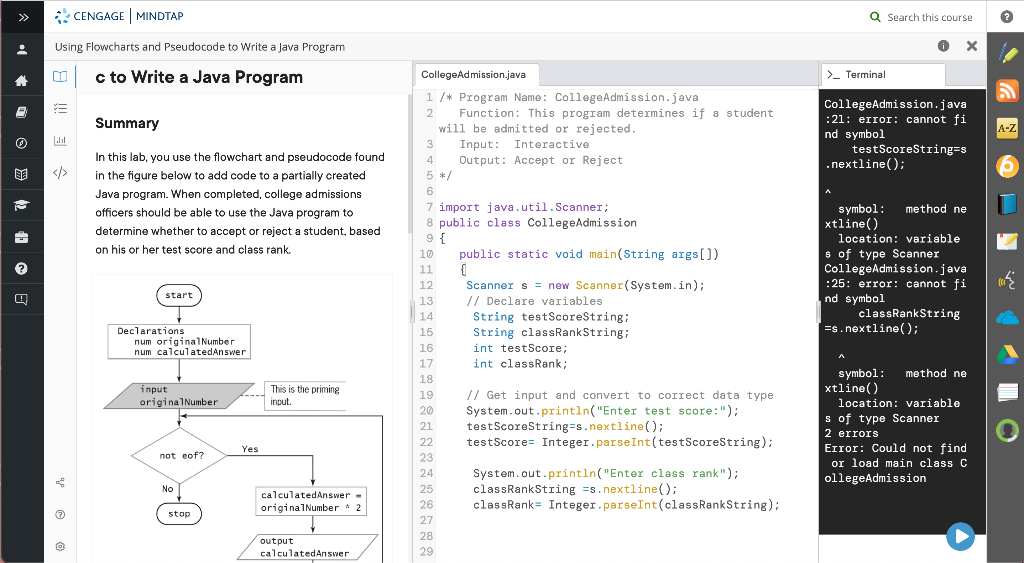This screenshot has width=1024, height=563.
Task: Open the question mark help in dark sidebar
Action: (x=22, y=268)
